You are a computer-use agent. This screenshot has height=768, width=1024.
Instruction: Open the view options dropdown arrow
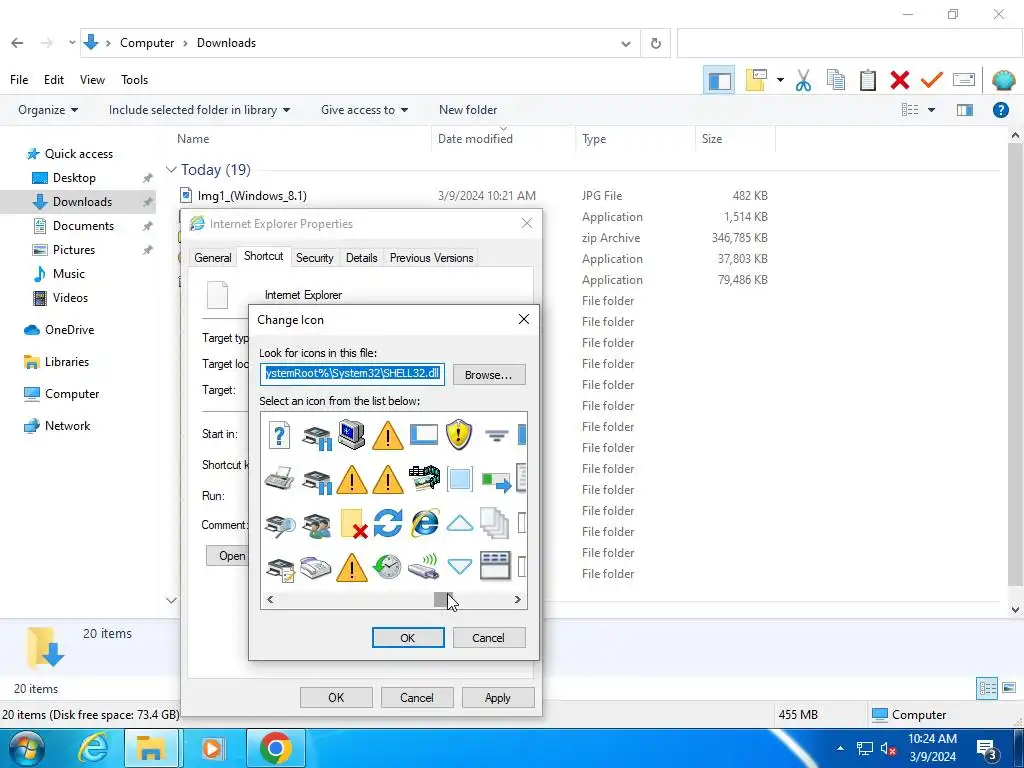[x=931, y=110]
